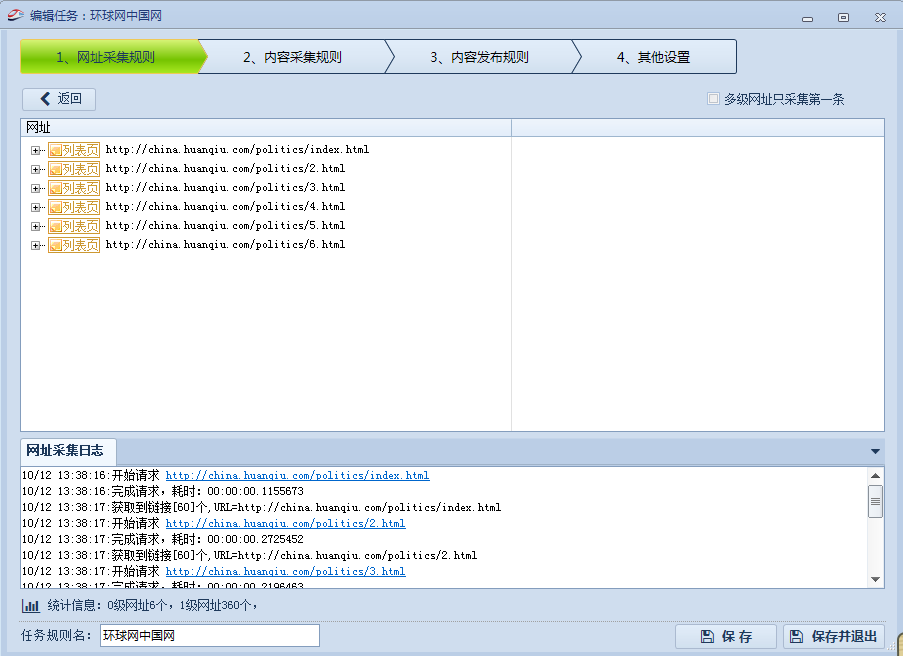
Task: Click log line 耗时: 00:00:00.2725452
Action: tap(163, 539)
